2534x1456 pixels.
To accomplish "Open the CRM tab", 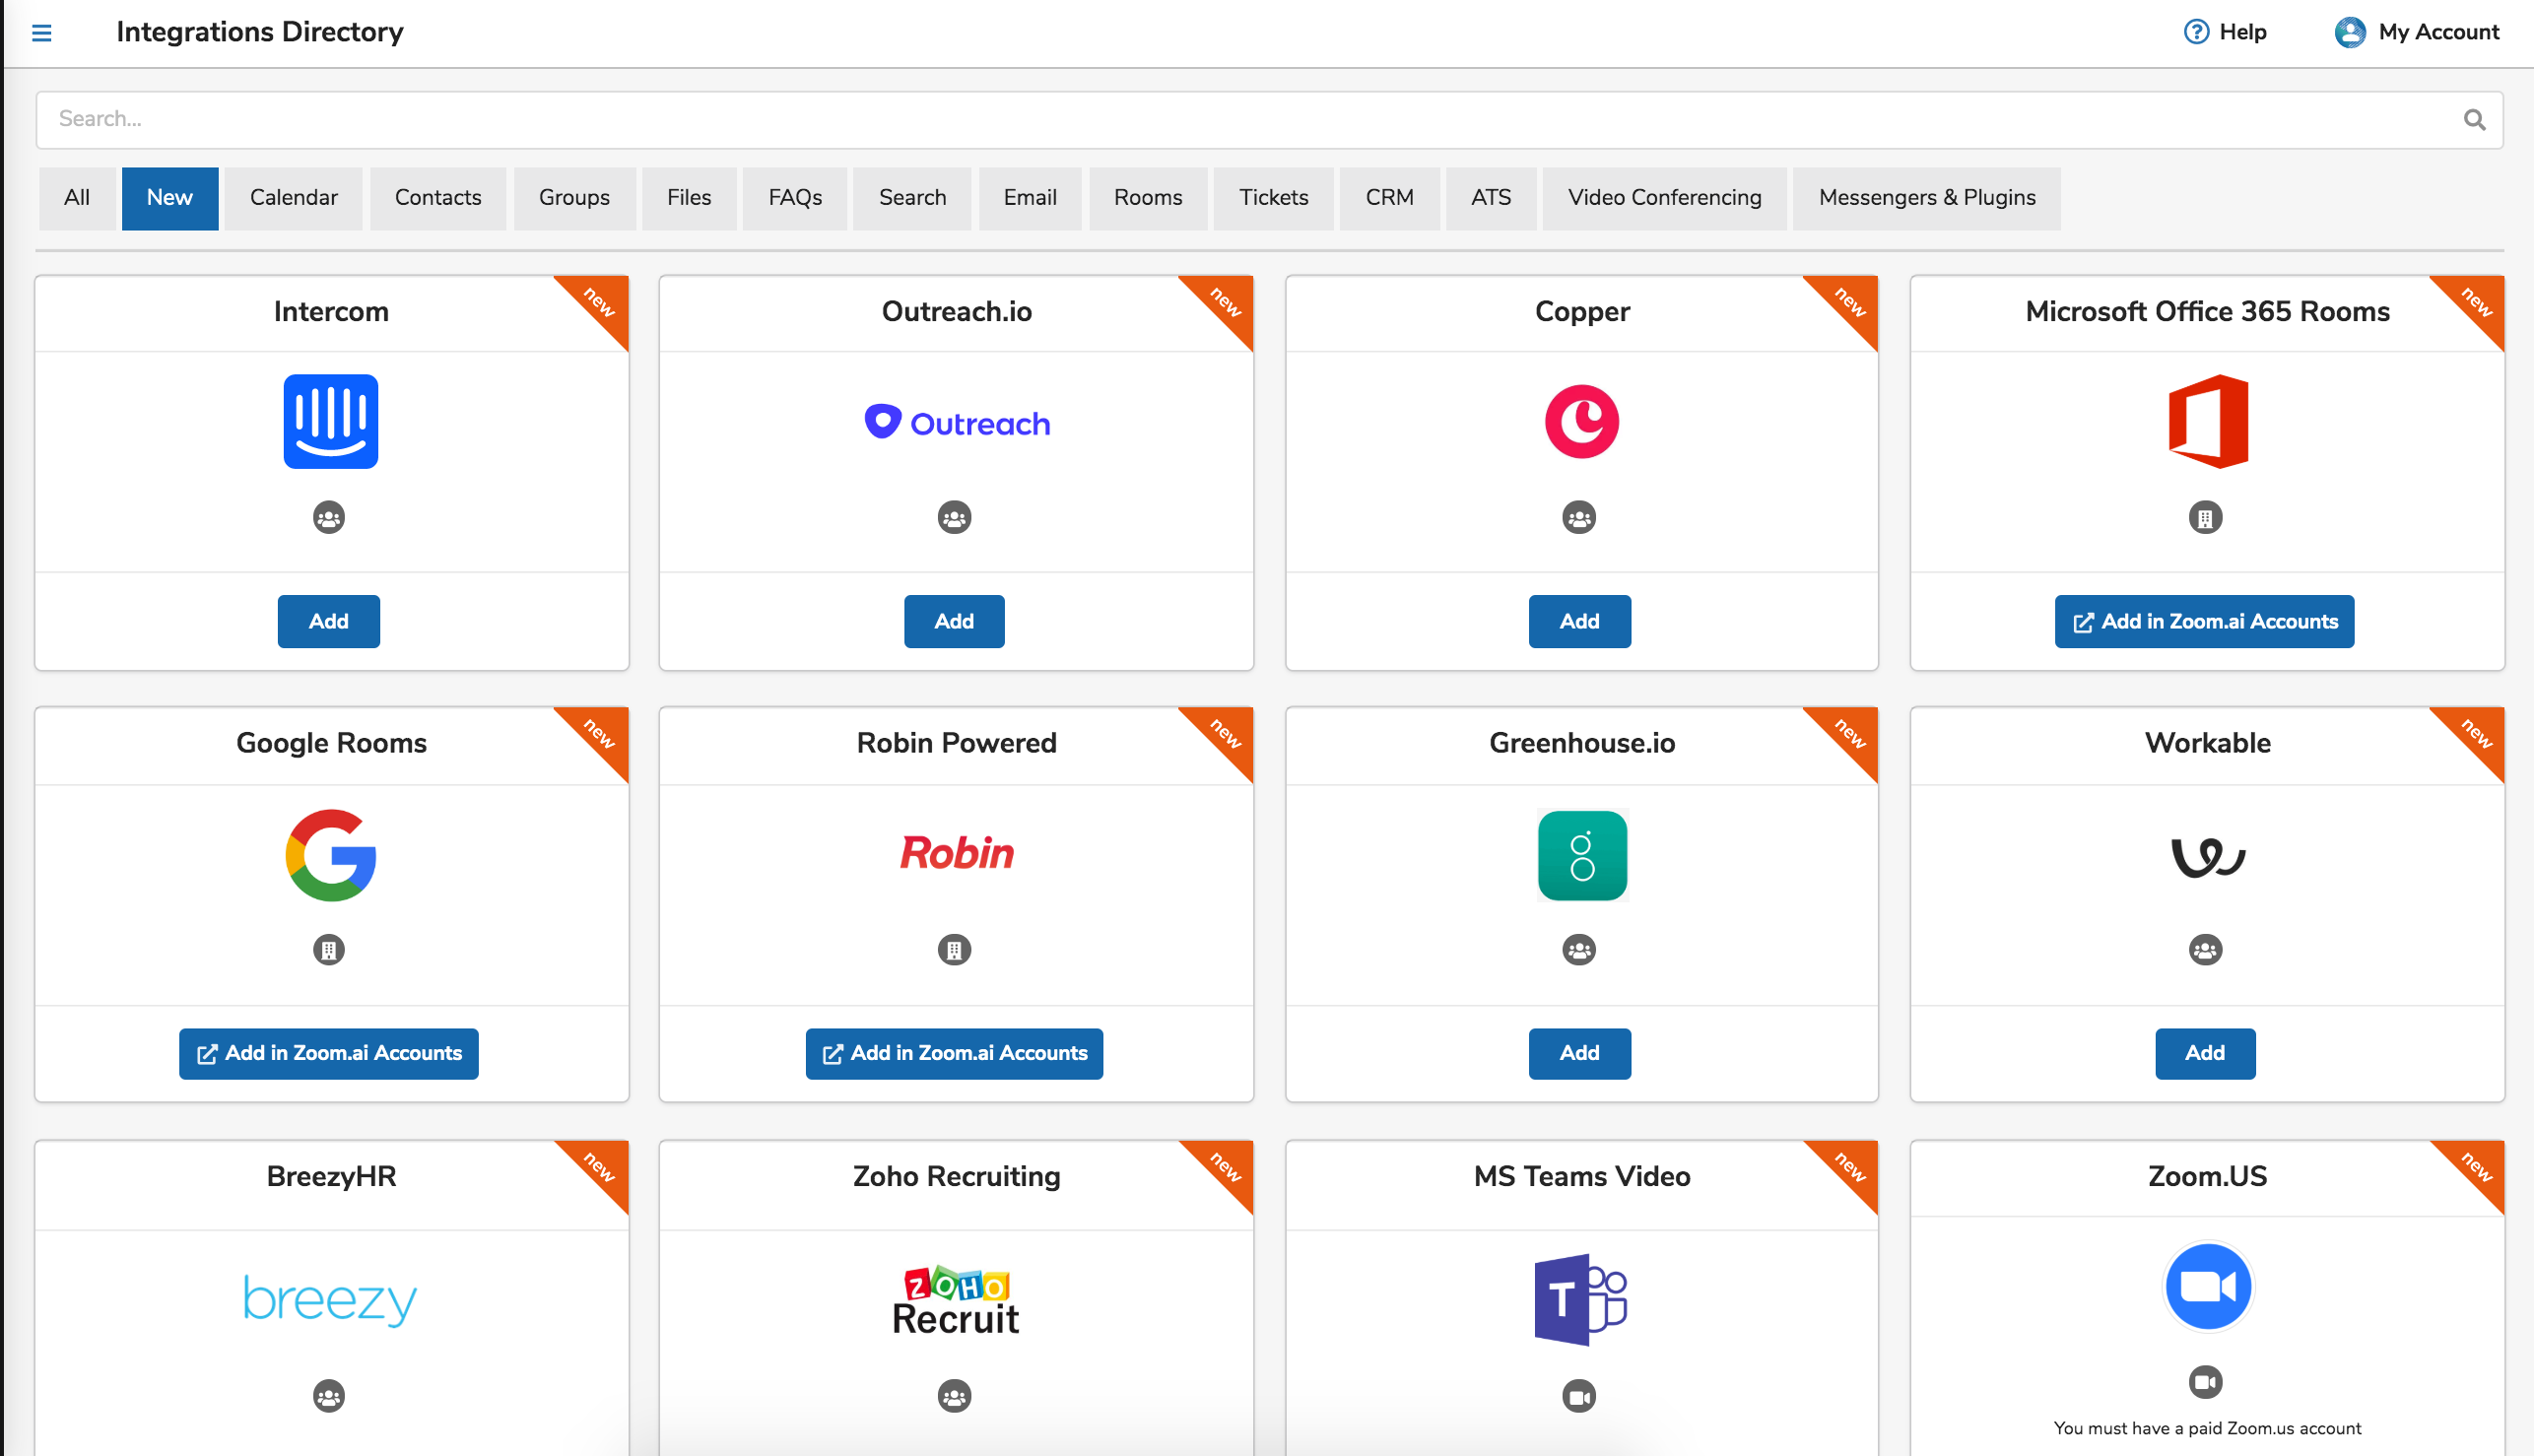I will click(x=1389, y=198).
